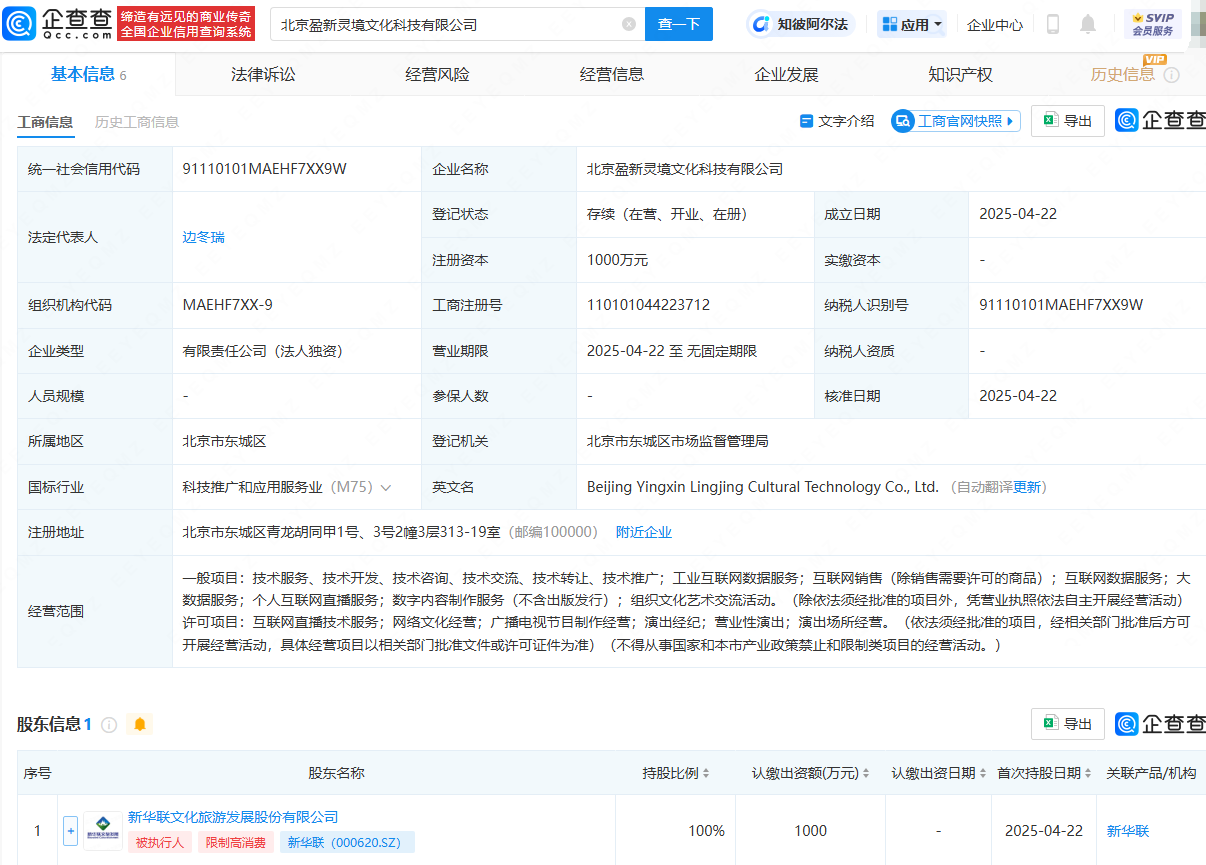Image resolution: width=1206 pixels, height=865 pixels.
Task: Expand the 国标行业 category chevron
Action: click(386, 487)
